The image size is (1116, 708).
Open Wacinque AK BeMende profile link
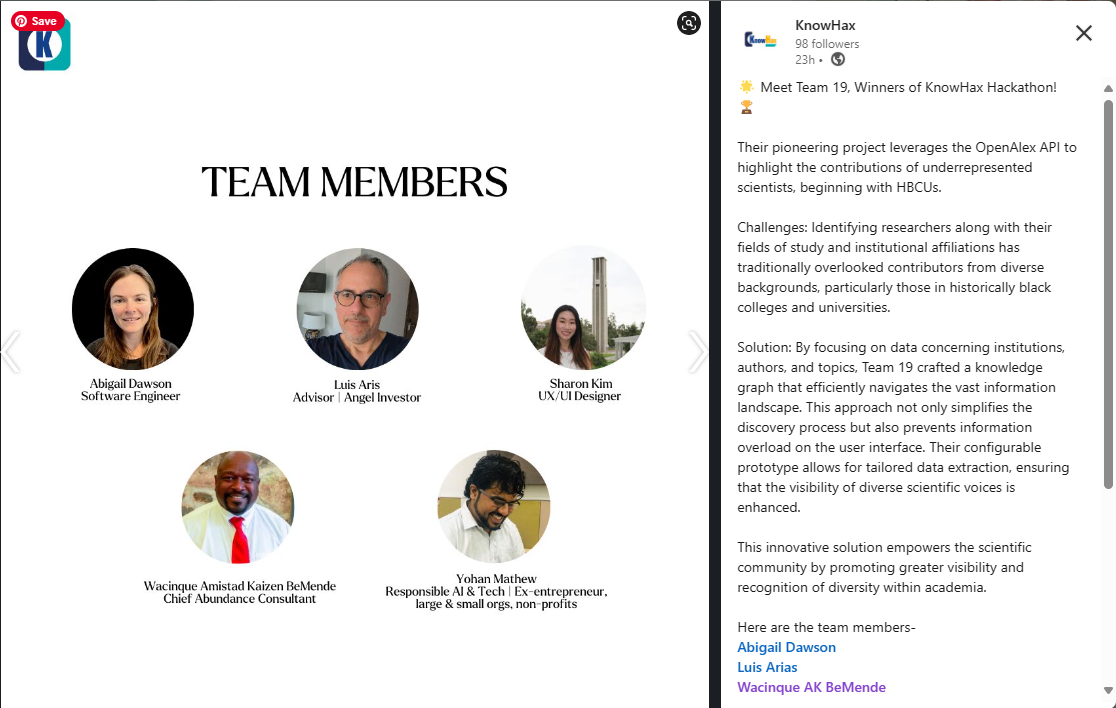click(x=811, y=687)
